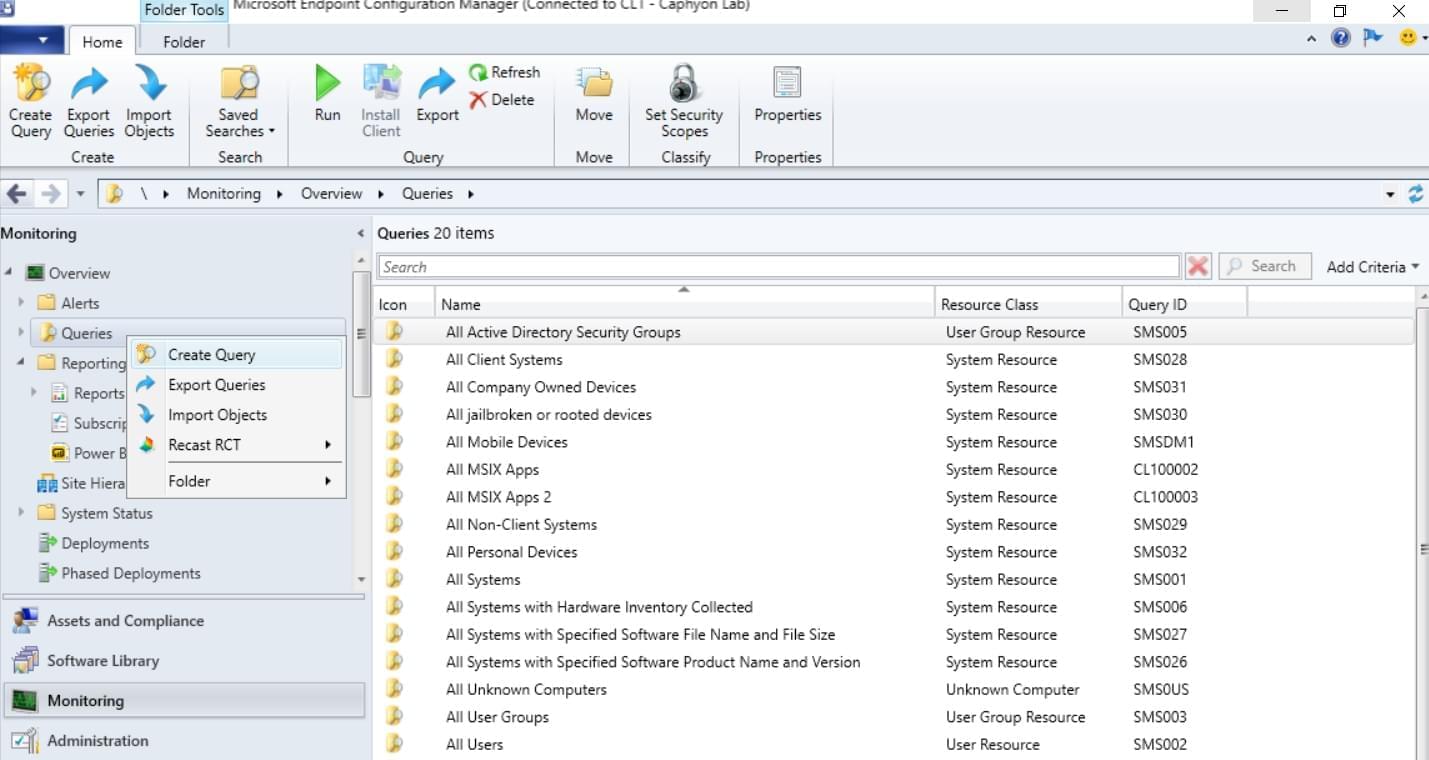Viewport: 1429px width, 760px height.
Task: Switch to the Folder ribbon tab
Action: (x=182, y=42)
